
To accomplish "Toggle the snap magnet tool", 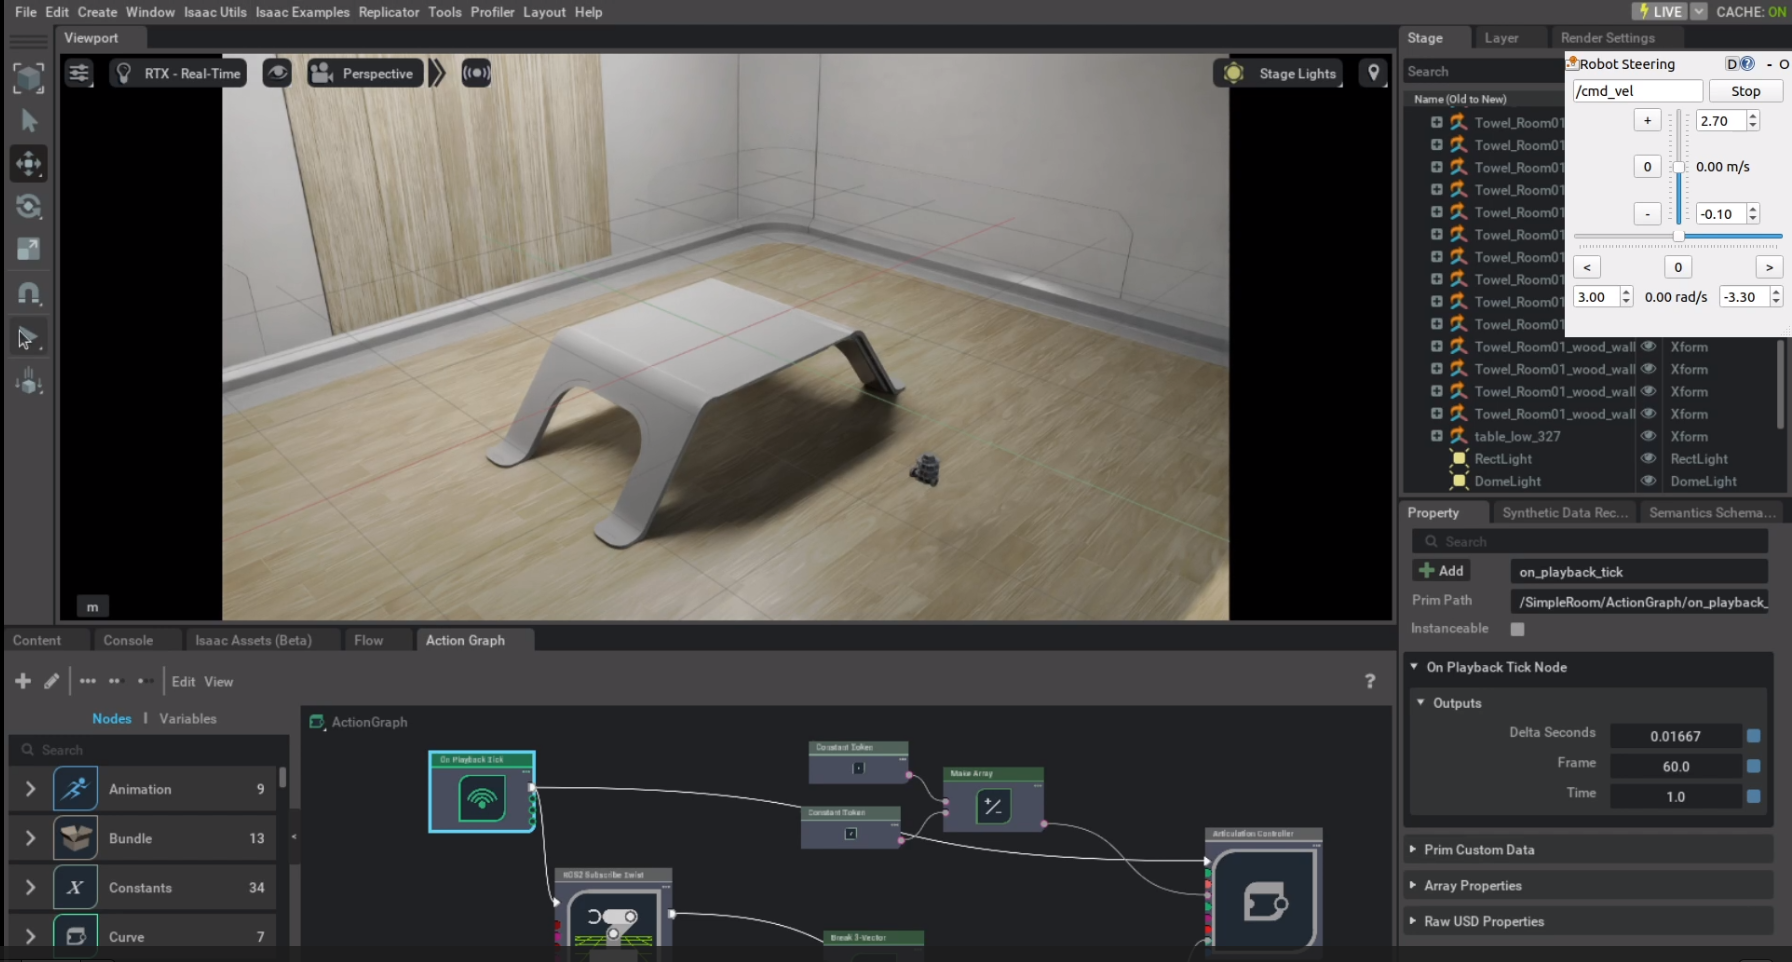I will pos(29,294).
